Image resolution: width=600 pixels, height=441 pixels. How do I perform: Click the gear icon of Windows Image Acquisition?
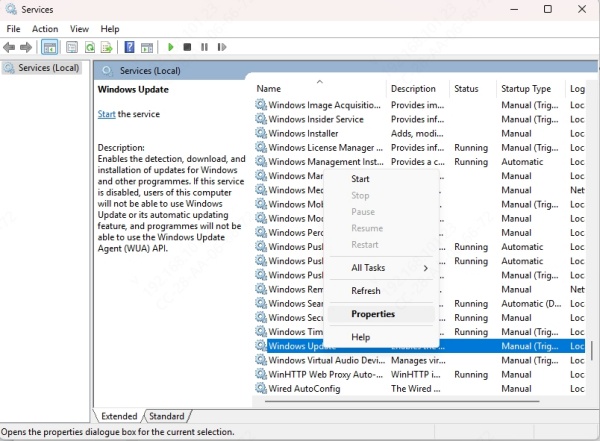(261, 105)
